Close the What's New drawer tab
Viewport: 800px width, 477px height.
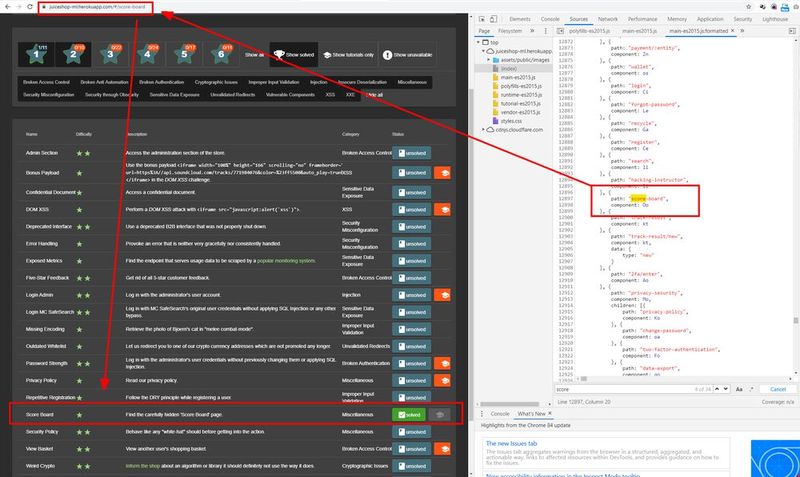(550, 414)
